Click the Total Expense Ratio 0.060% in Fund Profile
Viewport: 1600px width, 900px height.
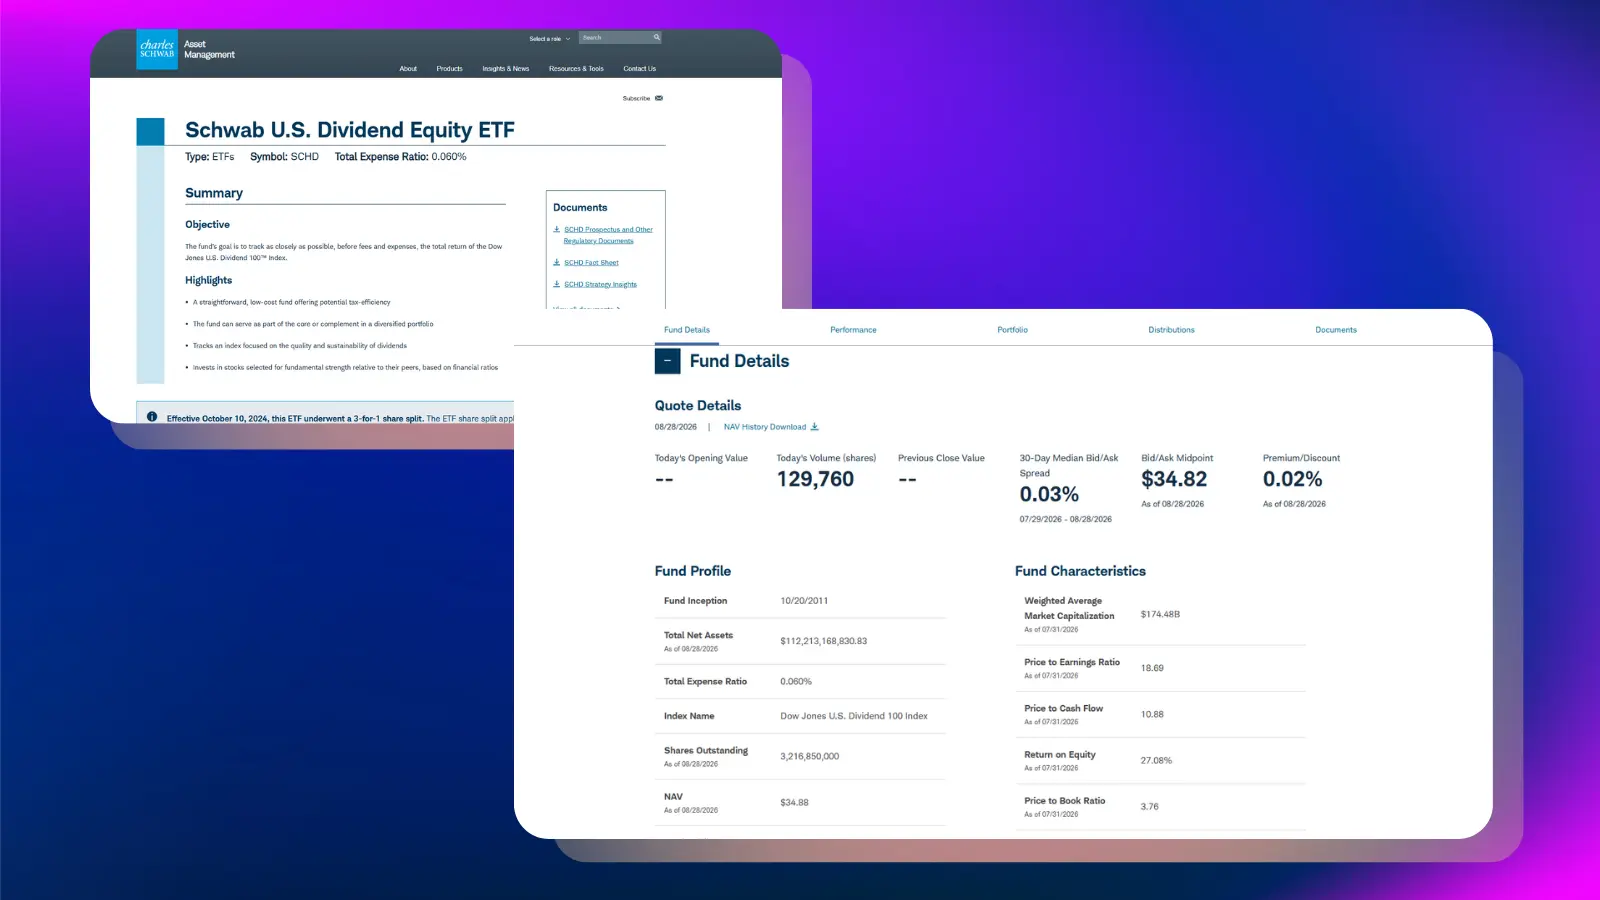coord(796,681)
